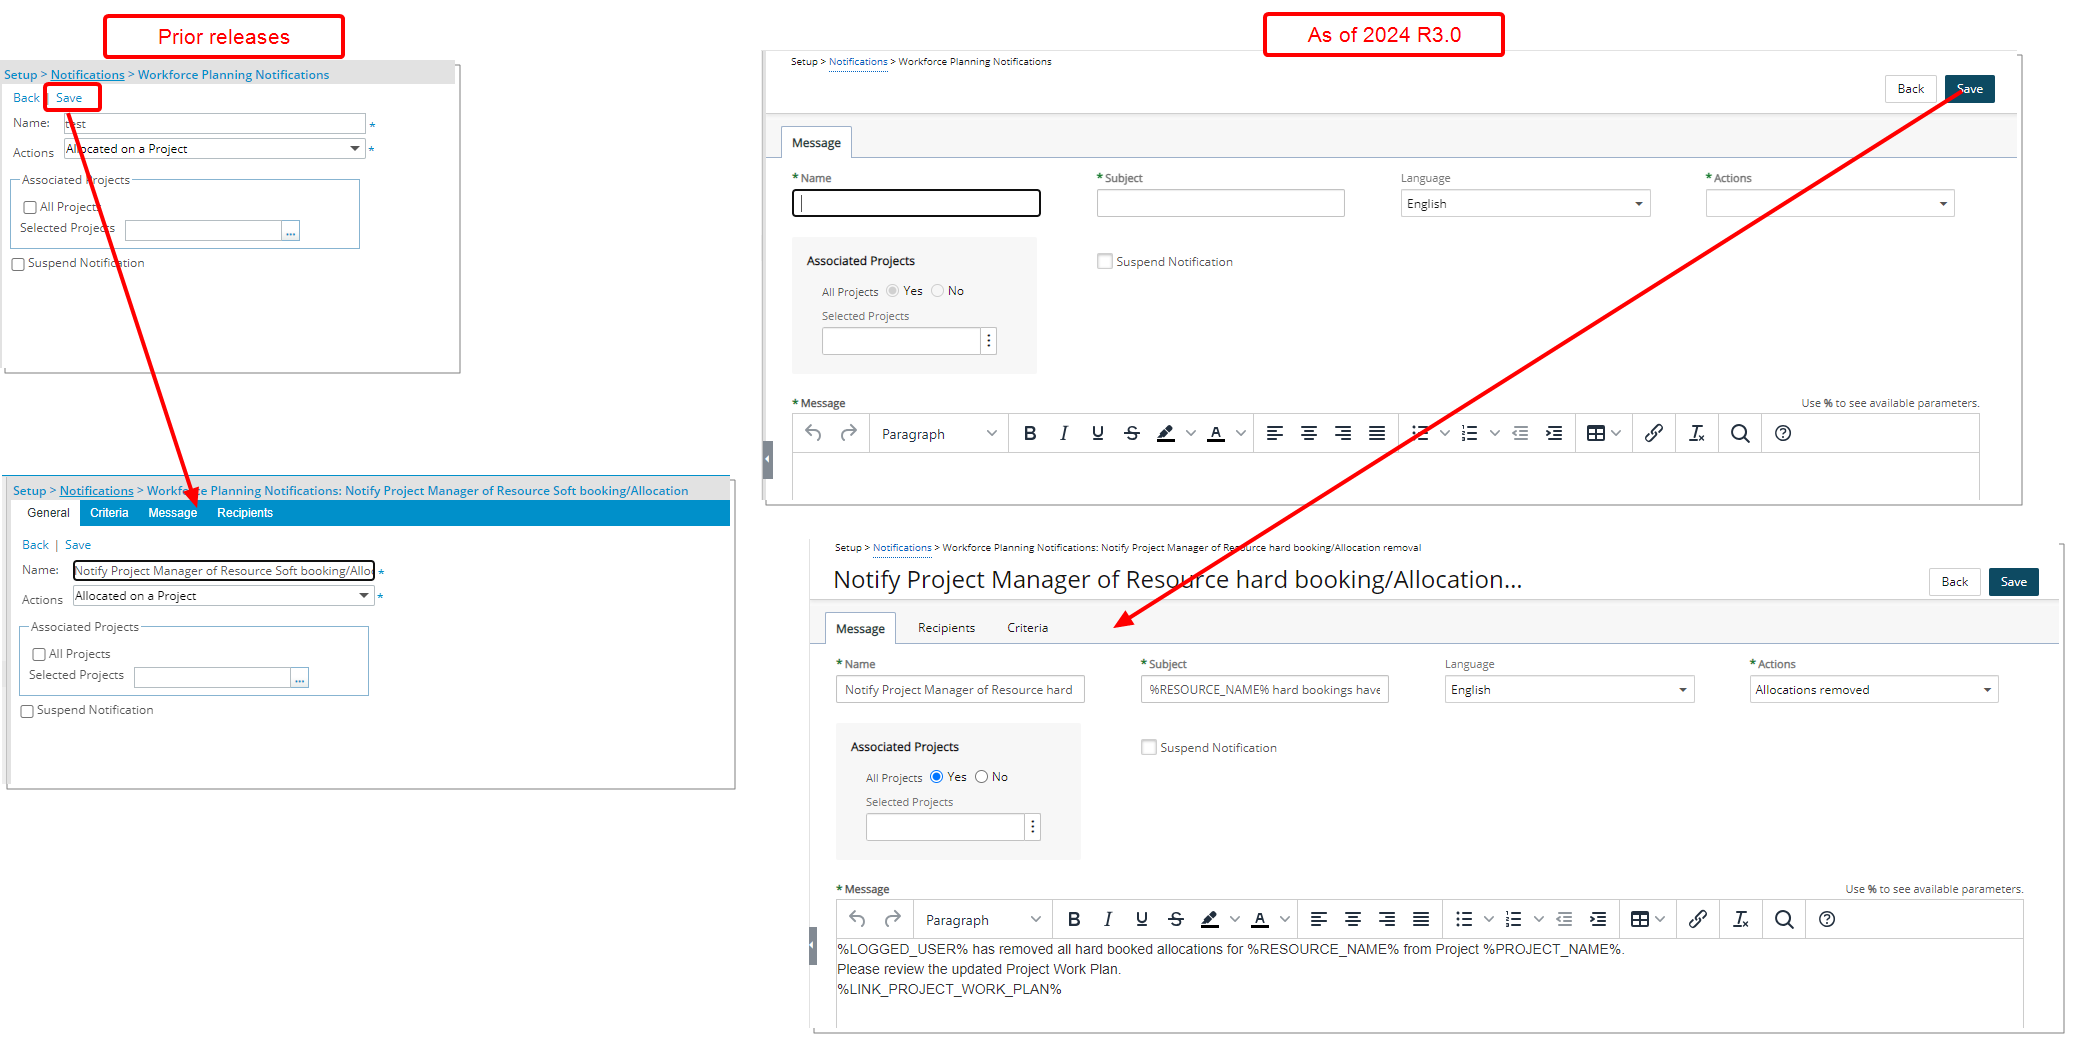Clear formatting in the hard booking message editor

1741,919
